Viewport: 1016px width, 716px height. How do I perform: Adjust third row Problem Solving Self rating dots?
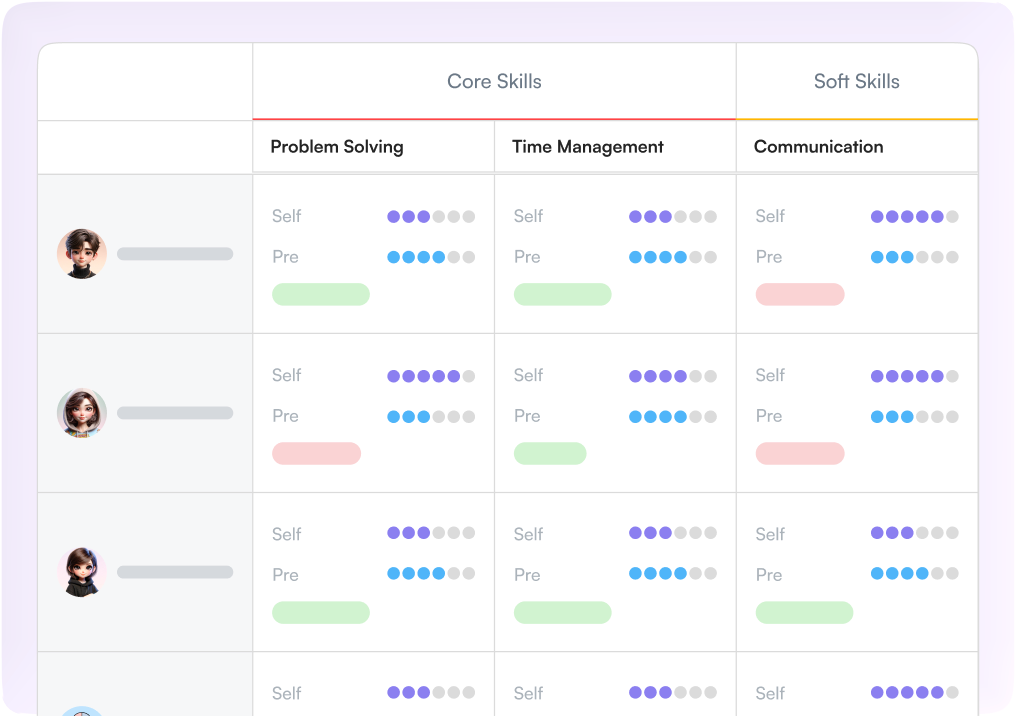pos(431,533)
